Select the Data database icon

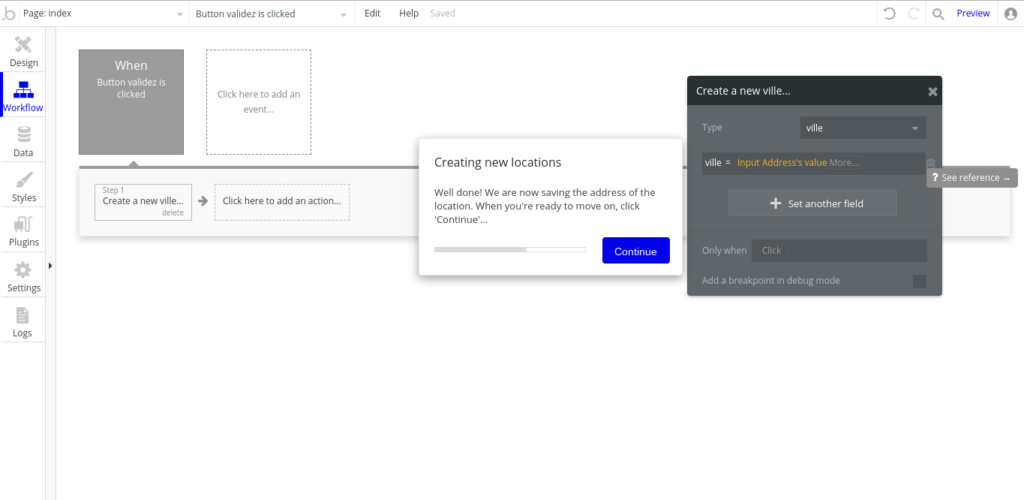click(x=23, y=135)
